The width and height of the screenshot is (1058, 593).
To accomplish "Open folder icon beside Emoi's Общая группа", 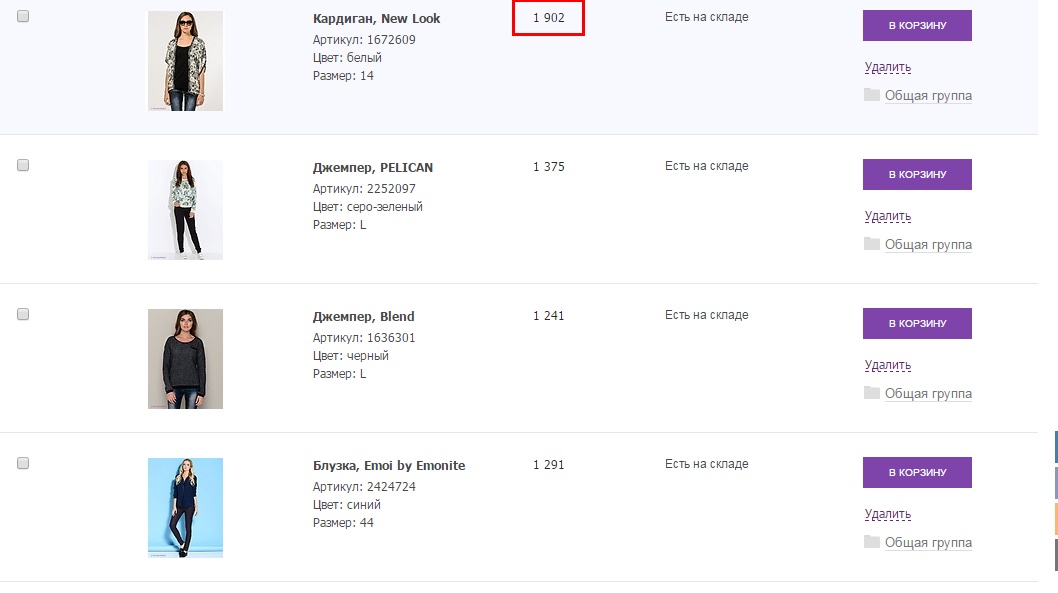I will click(x=871, y=542).
